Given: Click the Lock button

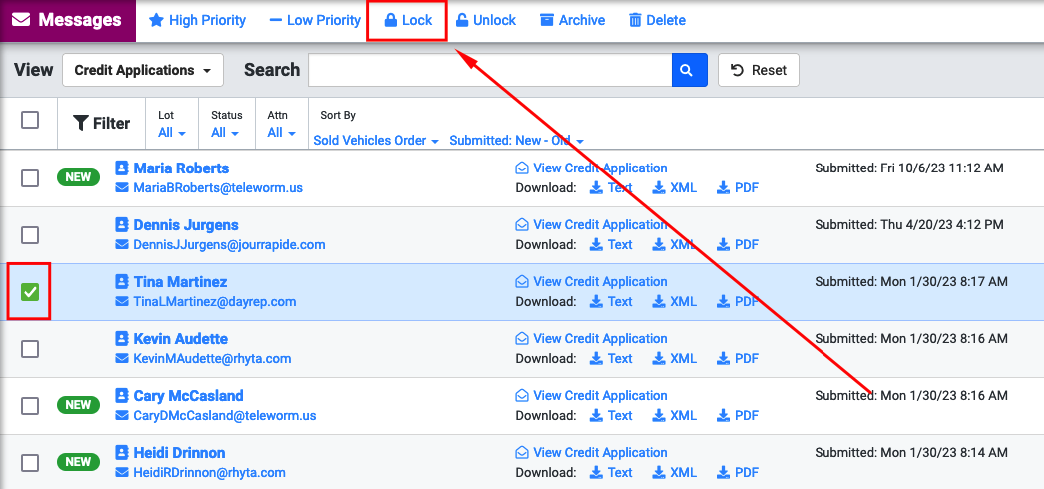Looking at the screenshot, I should click(x=407, y=21).
